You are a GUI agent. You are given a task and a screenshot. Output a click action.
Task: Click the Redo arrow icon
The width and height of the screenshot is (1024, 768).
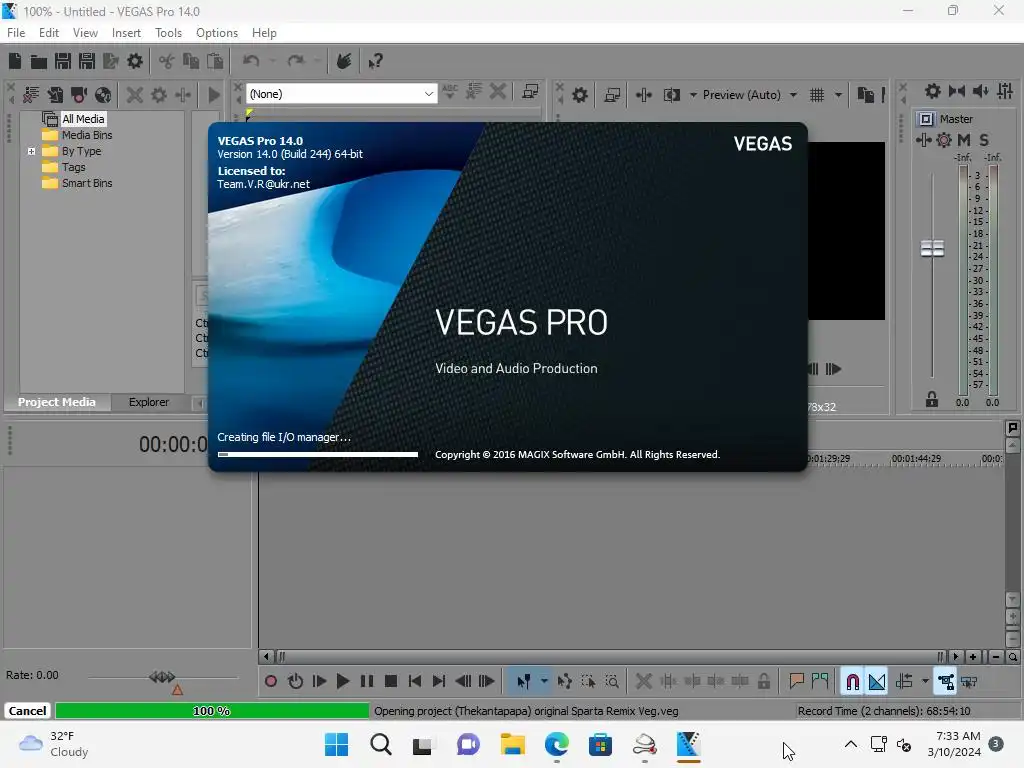pos(296,61)
